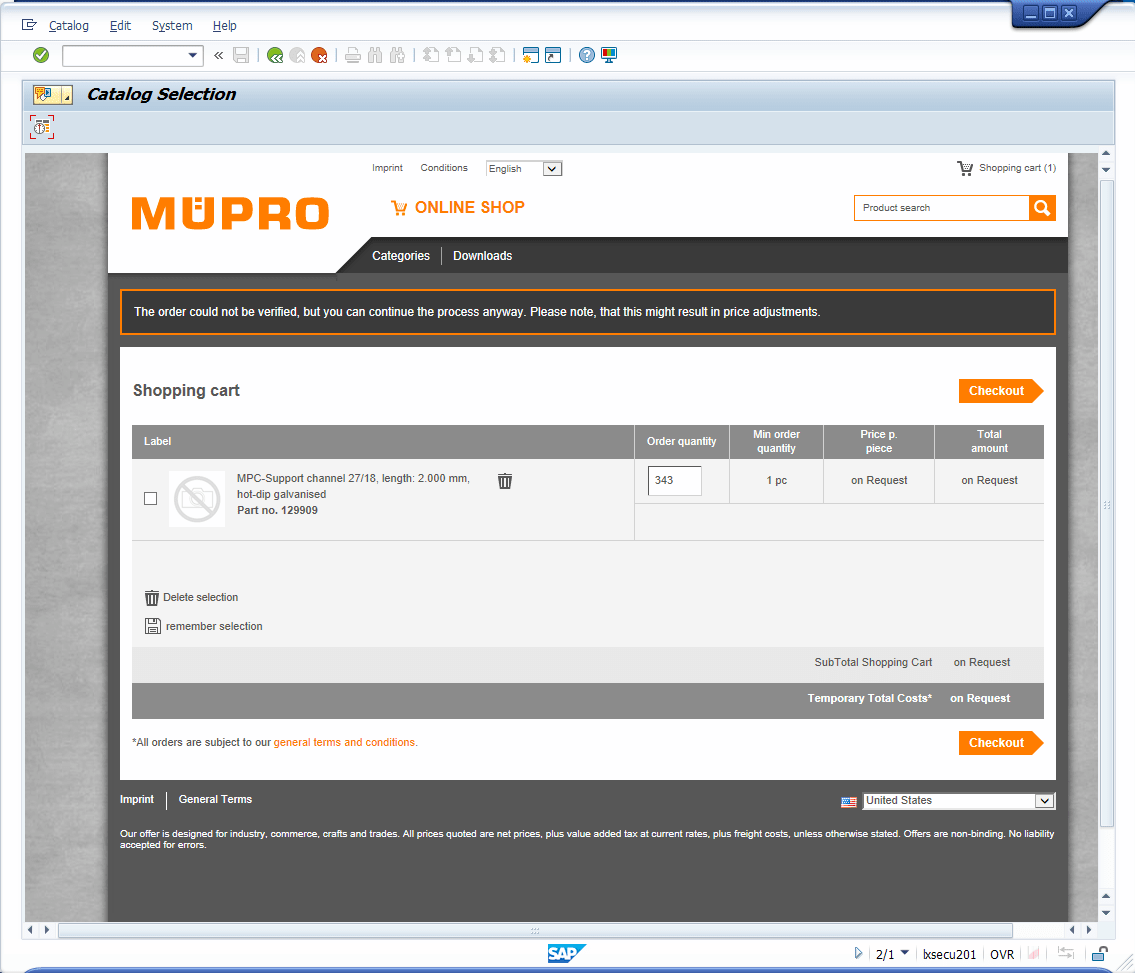Screen dimensions: 1135x973
Task: Click the Conditions link in the header
Action: (444, 168)
